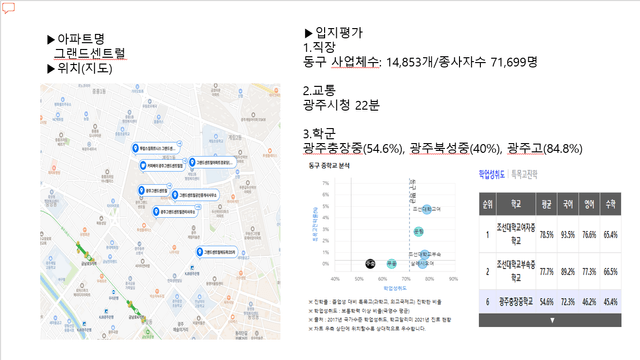Click the 조선대학교여 bubble in chart

[427, 209]
